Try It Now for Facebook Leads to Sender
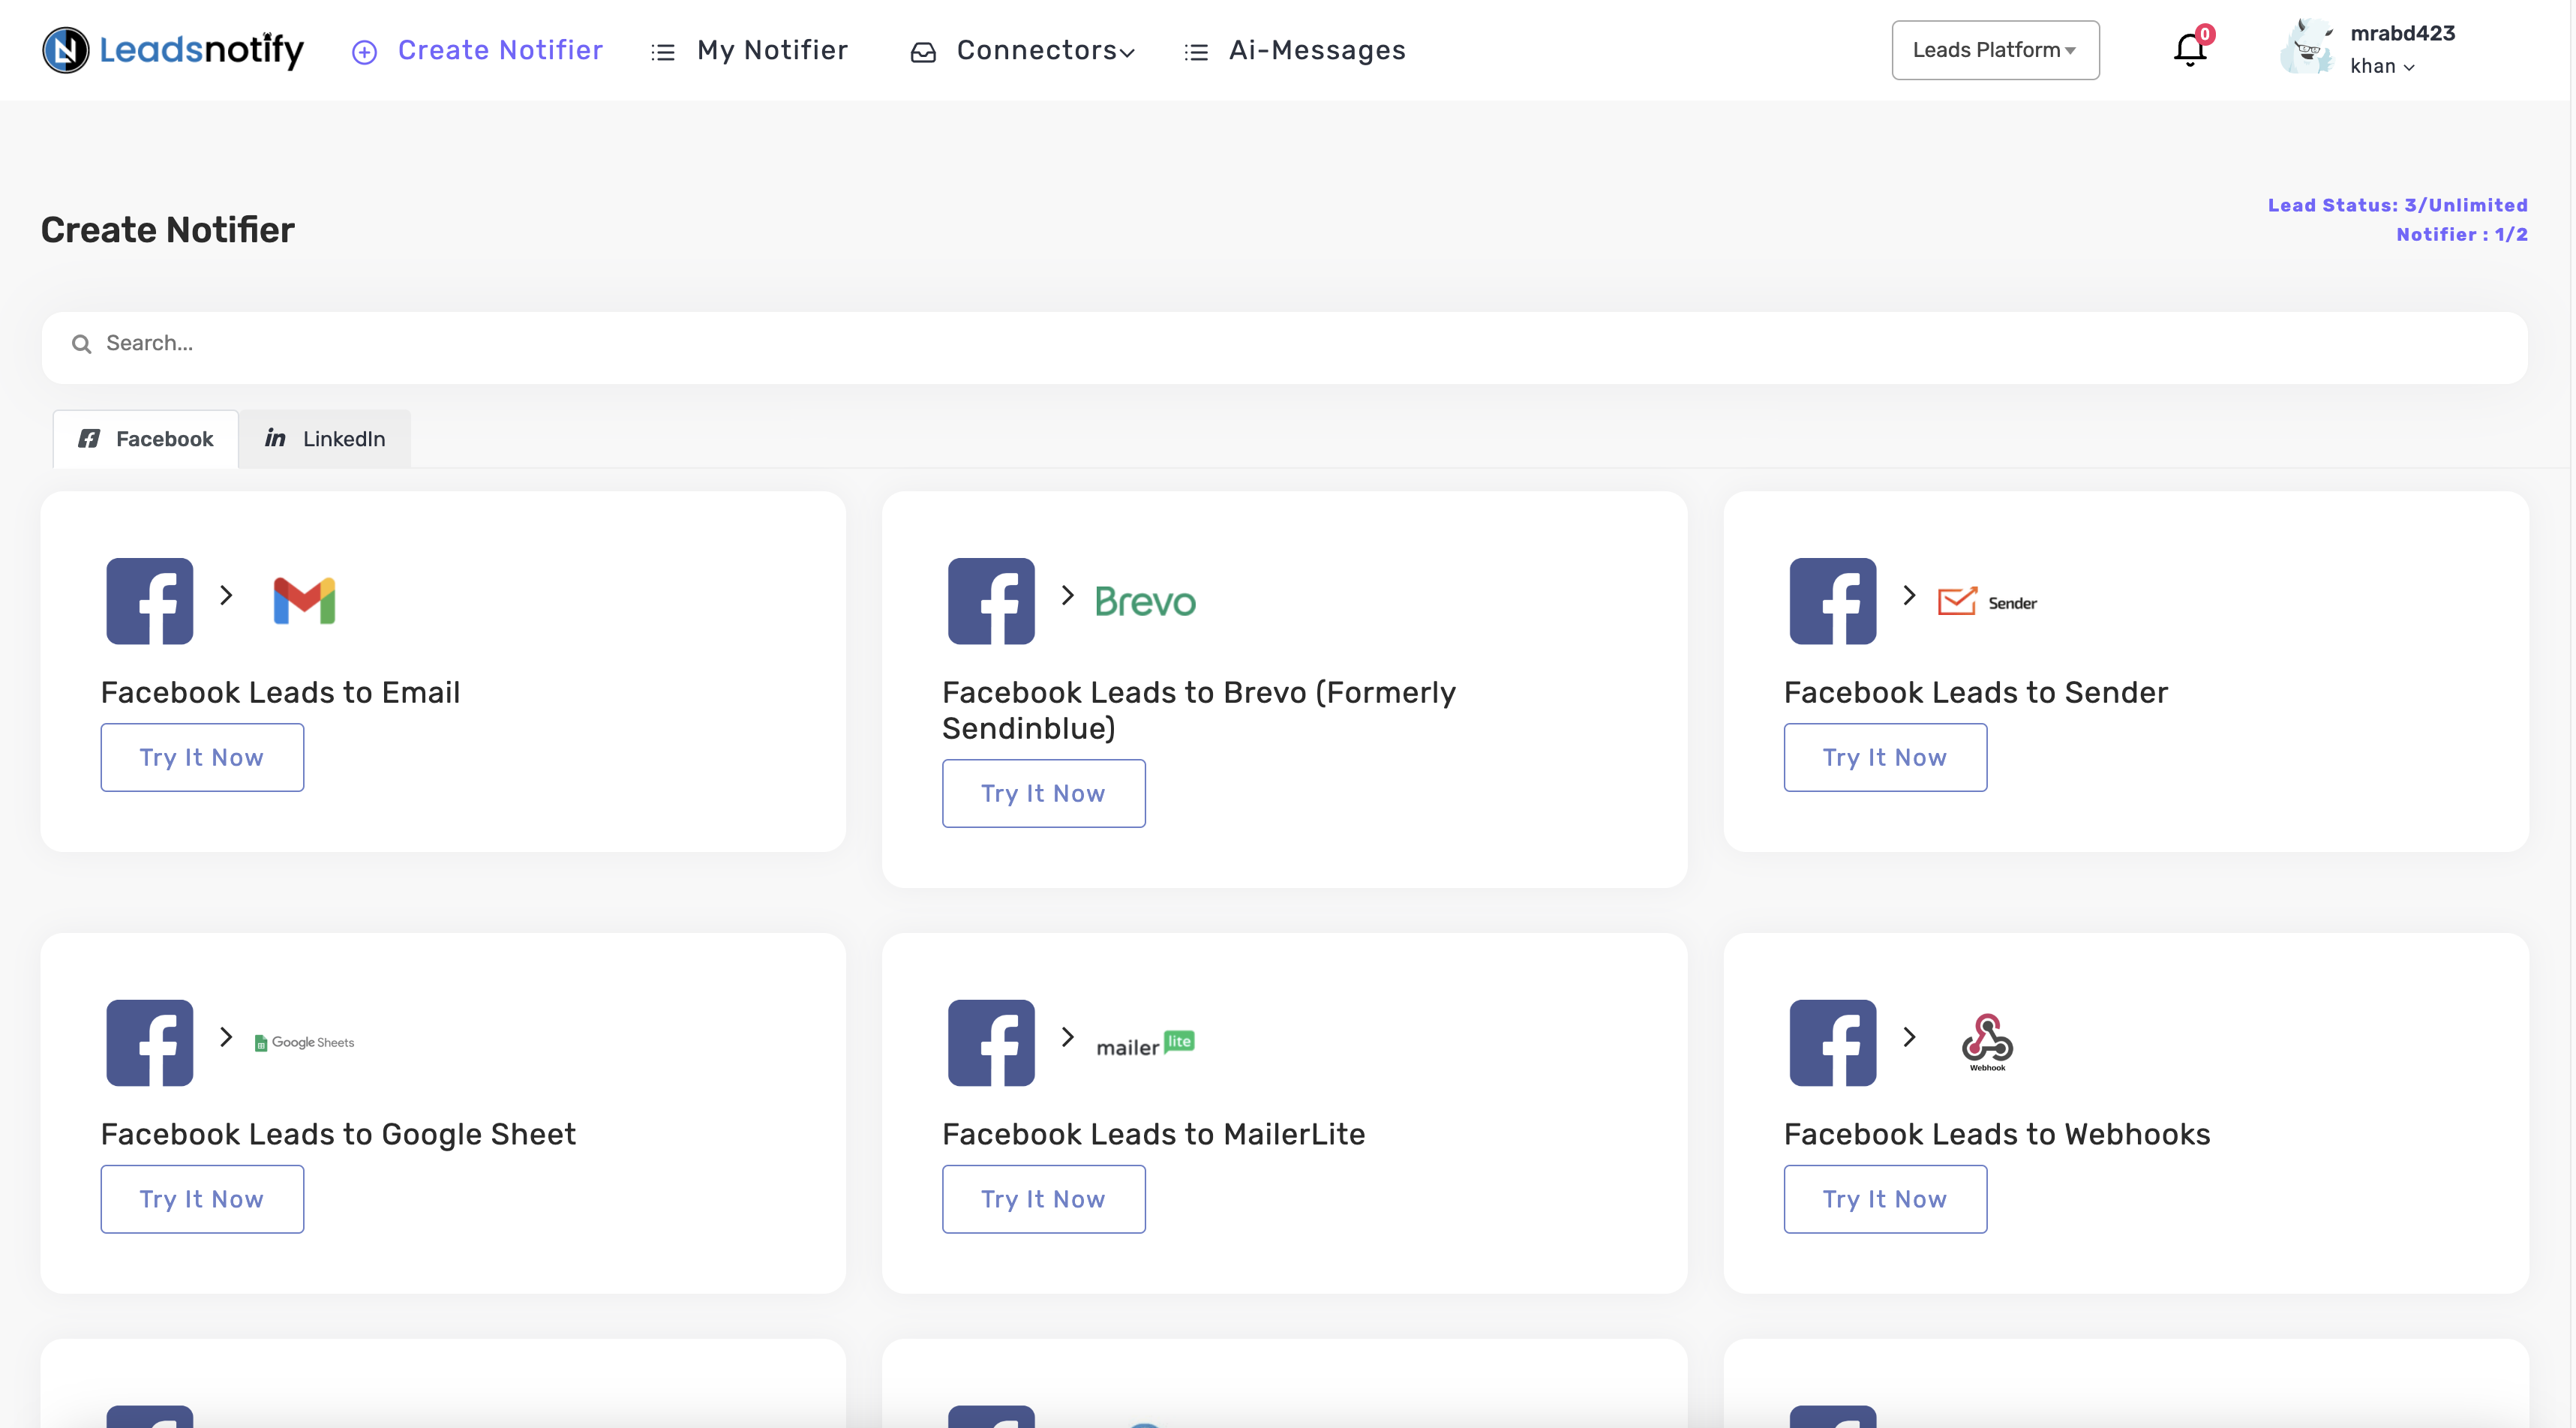 coord(1885,757)
